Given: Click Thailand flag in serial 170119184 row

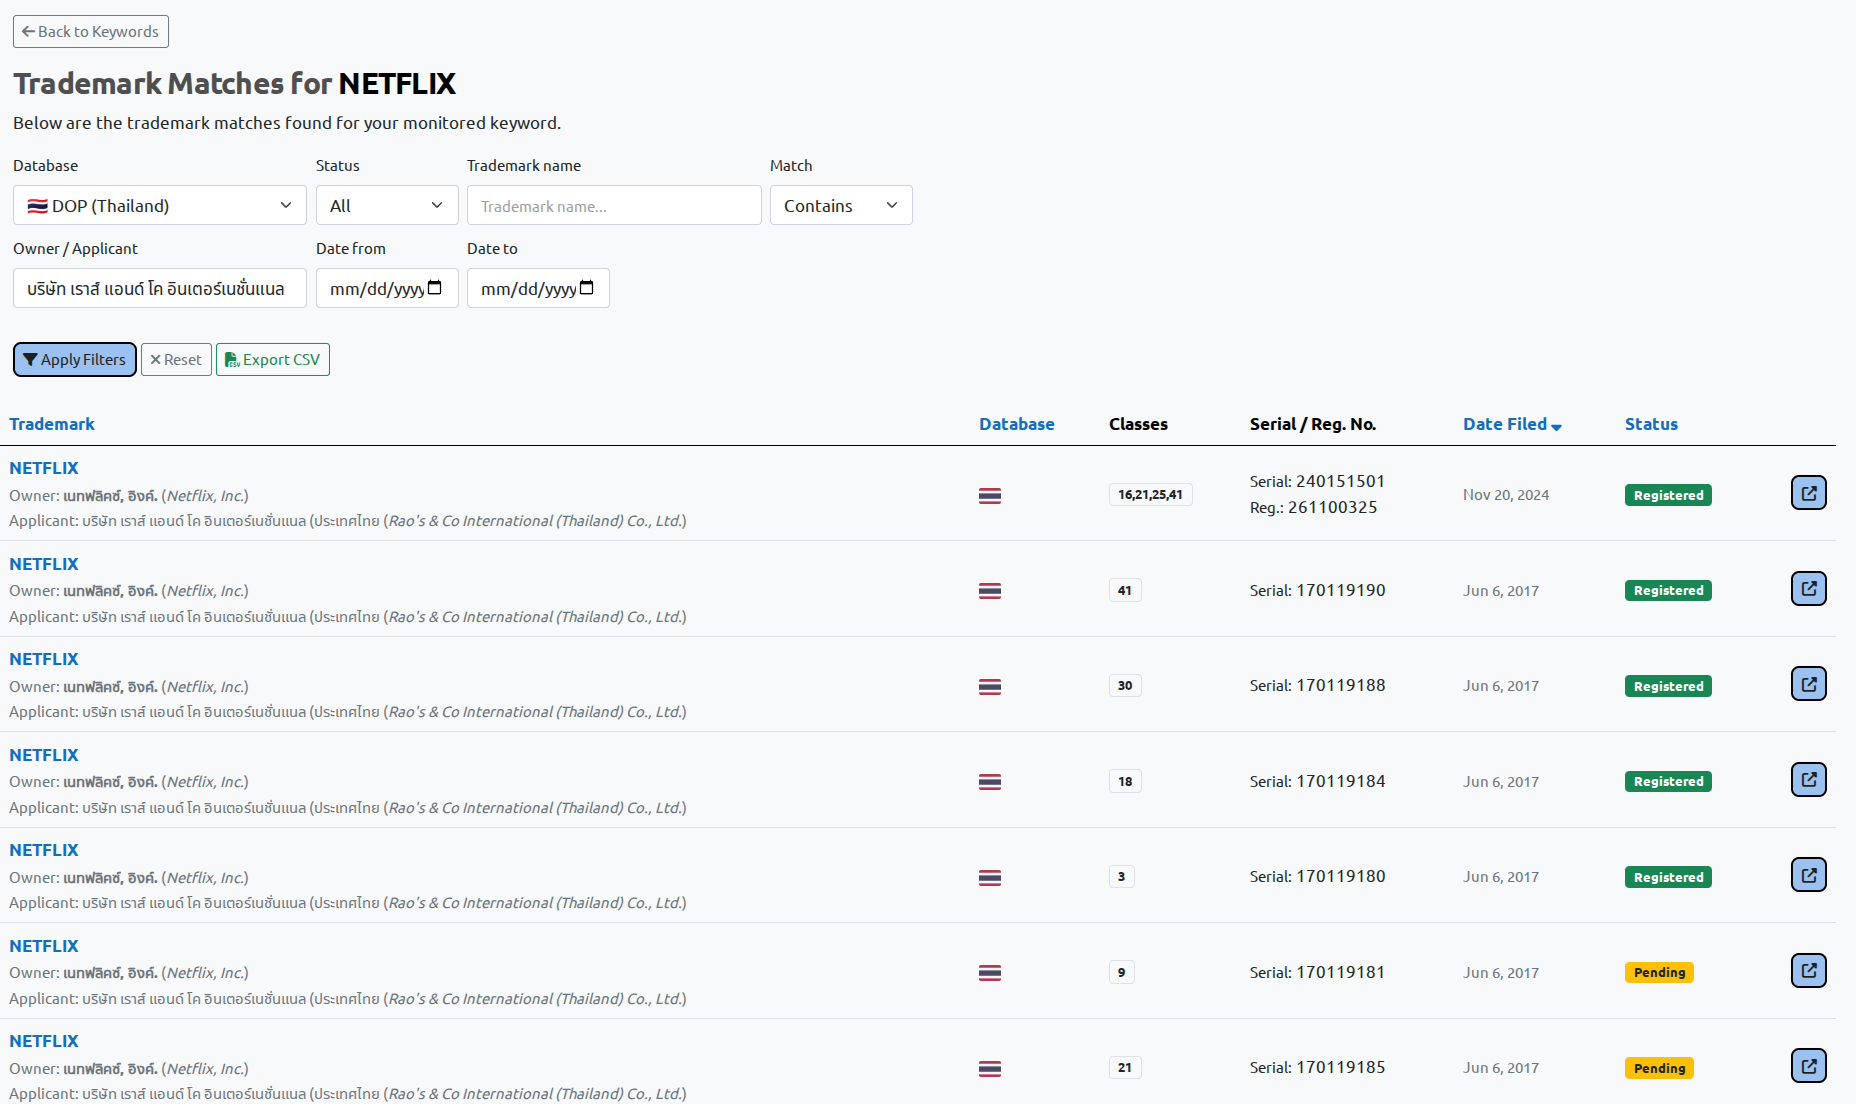Looking at the screenshot, I should click(990, 782).
